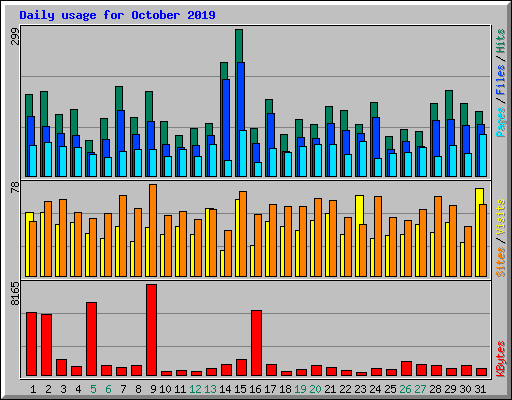Click the green weekend day 27 label

pos(420,389)
